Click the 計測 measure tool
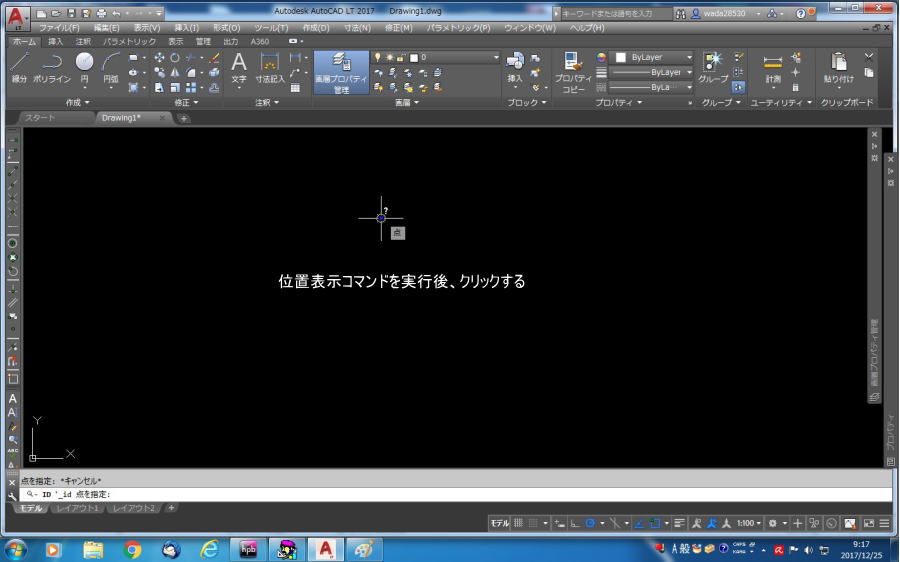 (773, 68)
